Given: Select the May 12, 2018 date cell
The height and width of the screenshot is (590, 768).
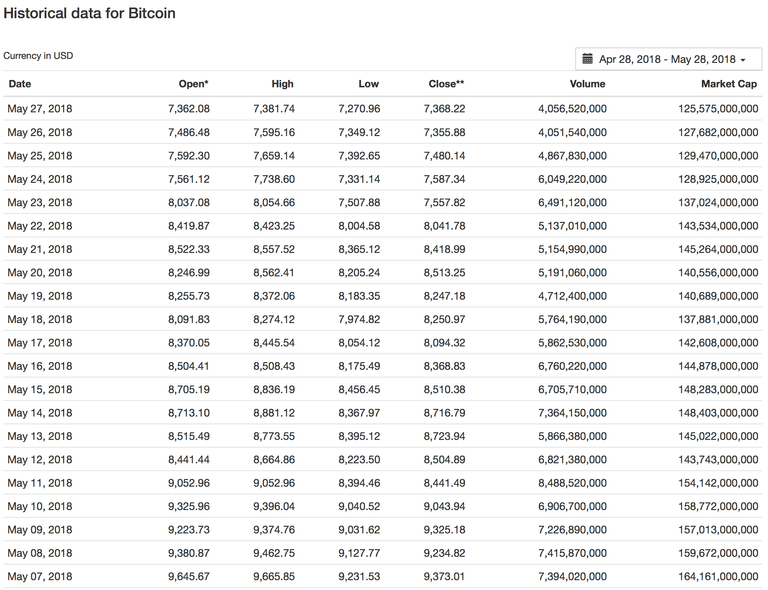Looking at the screenshot, I should tap(40, 460).
